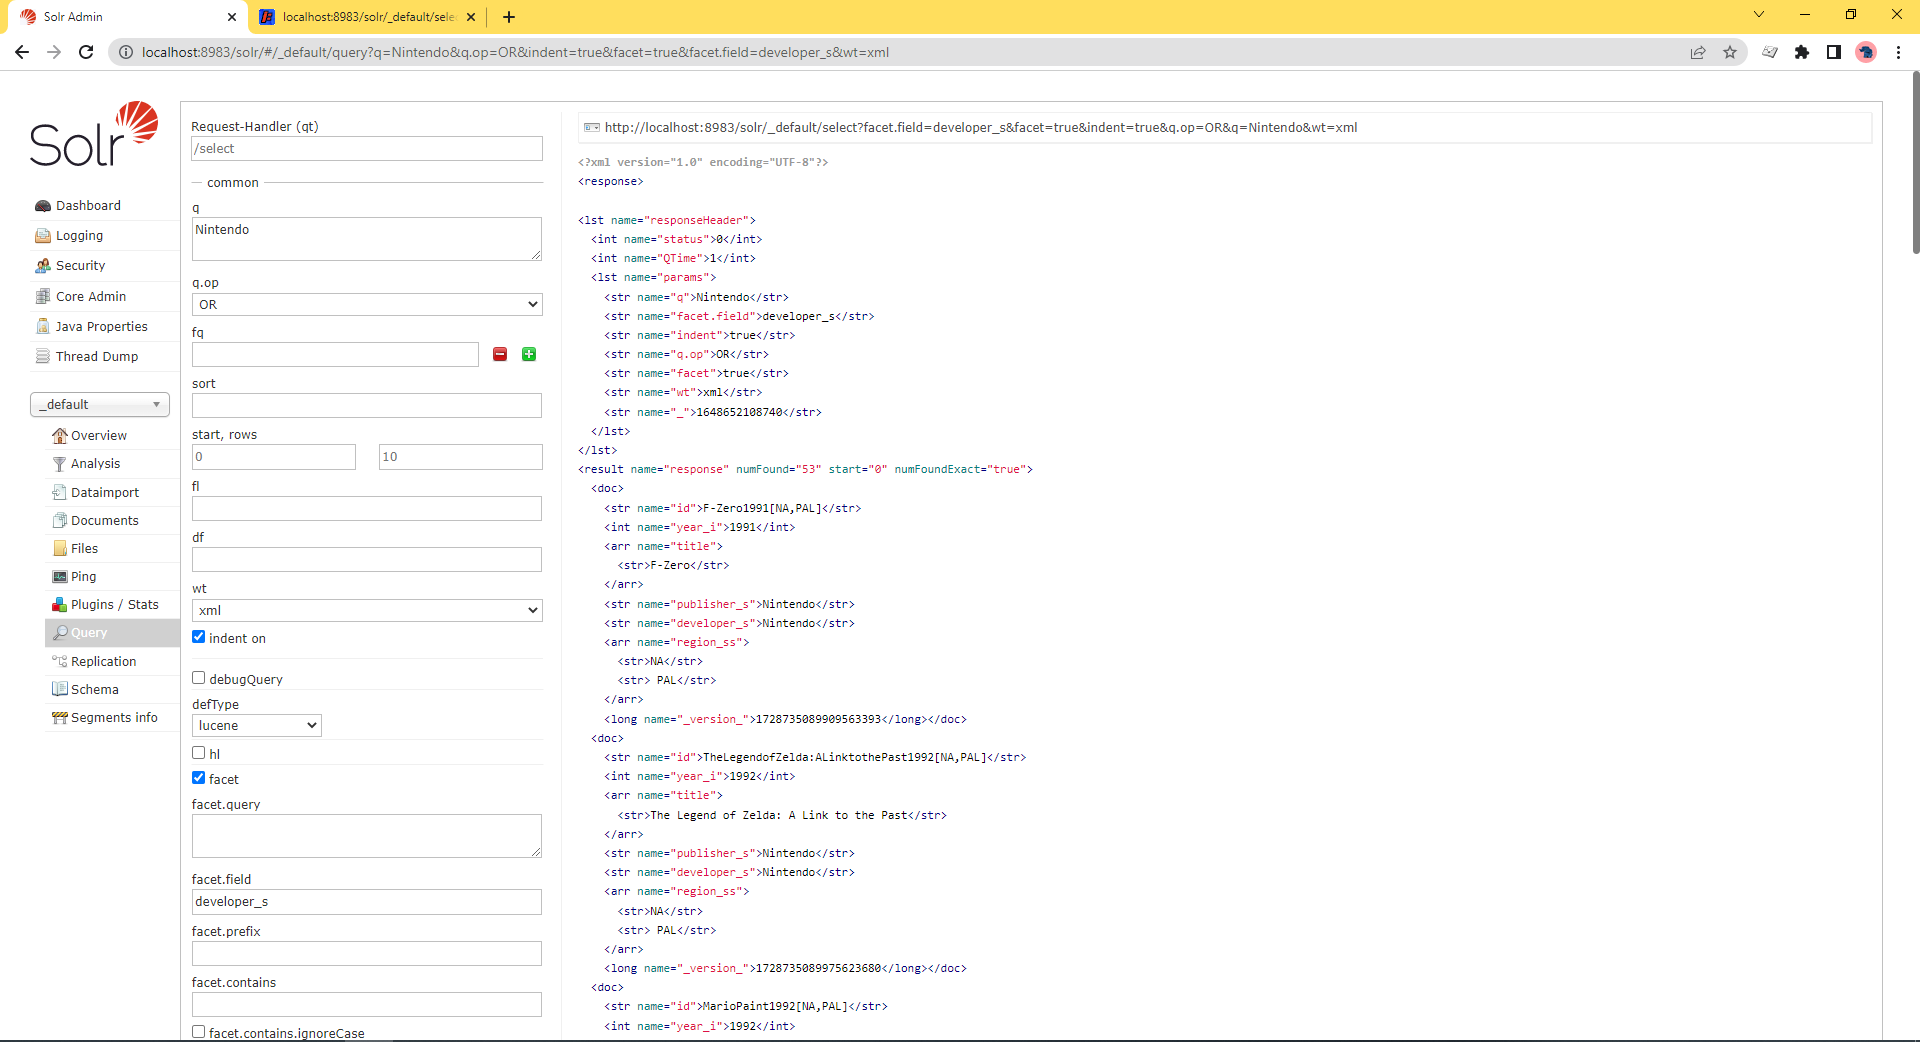This screenshot has height=1042, width=1920.
Task: Open the defType dropdown showing lucene
Action: point(257,725)
